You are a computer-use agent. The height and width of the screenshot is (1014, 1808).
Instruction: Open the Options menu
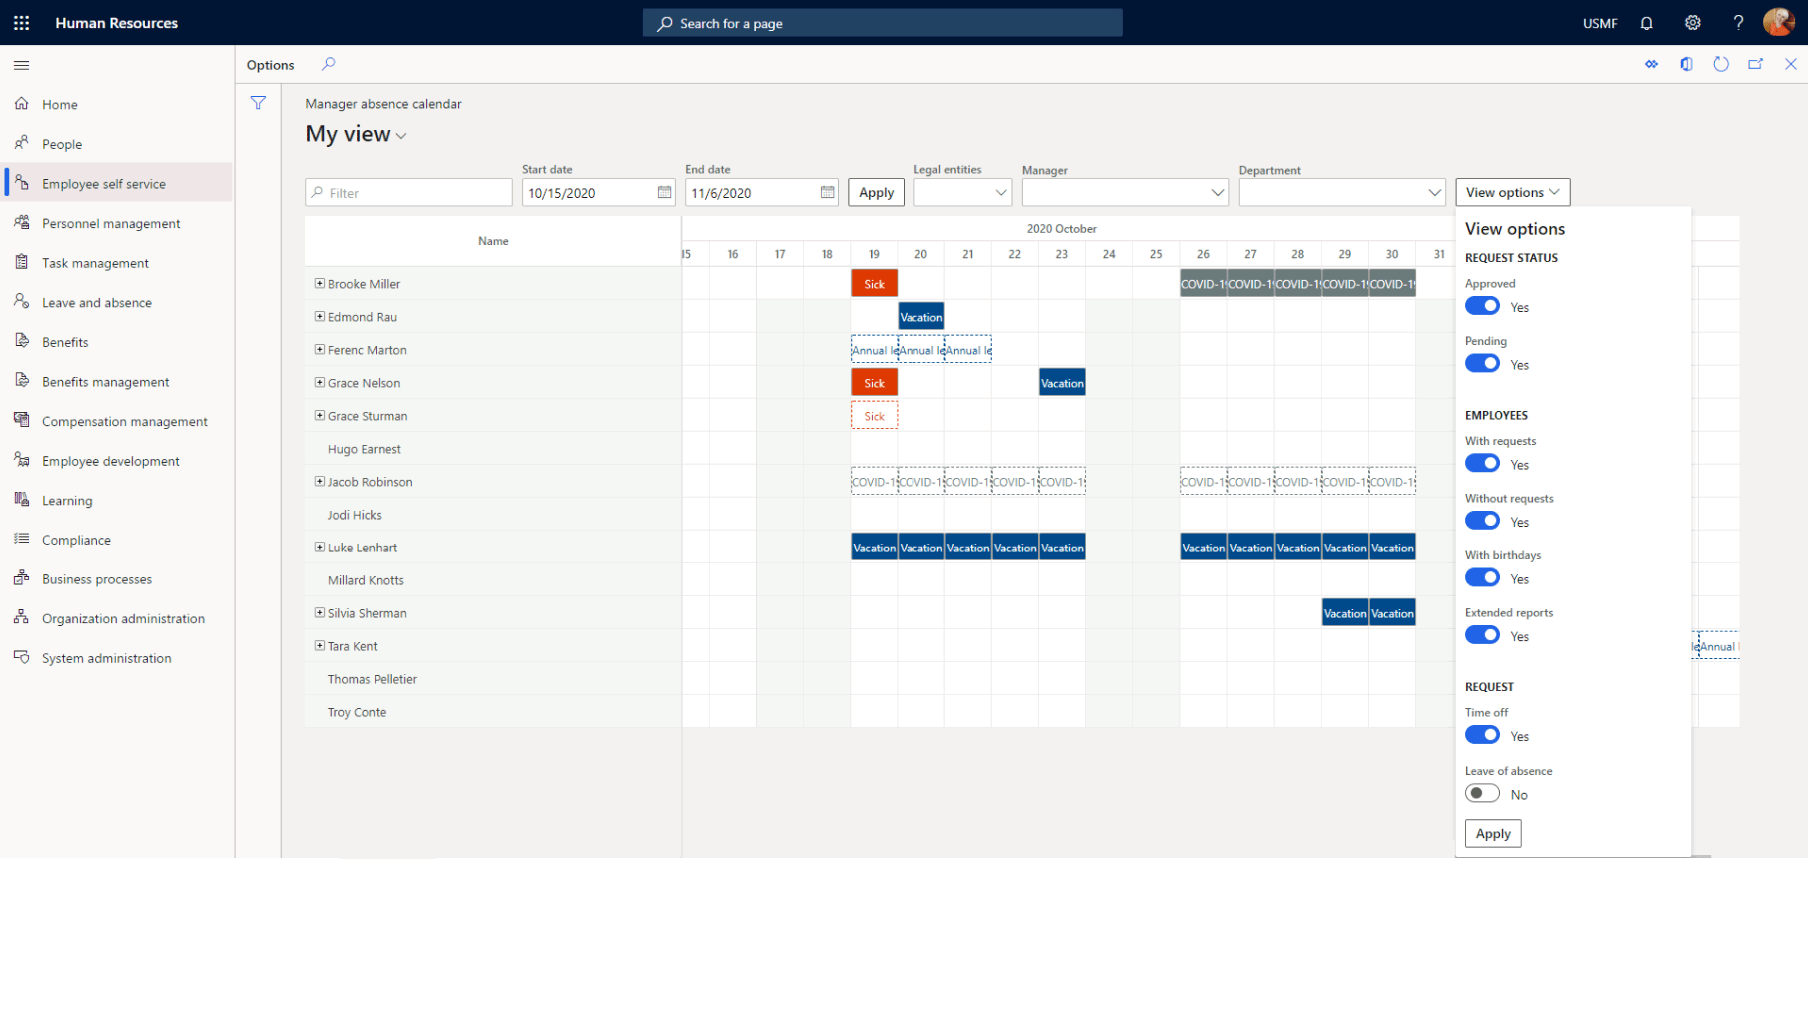click(x=269, y=64)
